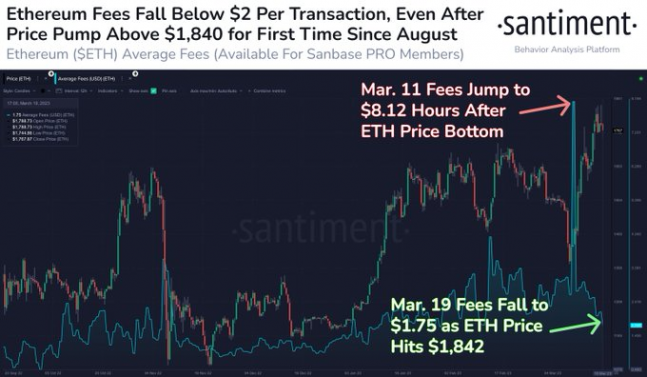Click the round badge above Price (ETH) tab
The height and width of the screenshot is (377, 647).
pos(51,74)
